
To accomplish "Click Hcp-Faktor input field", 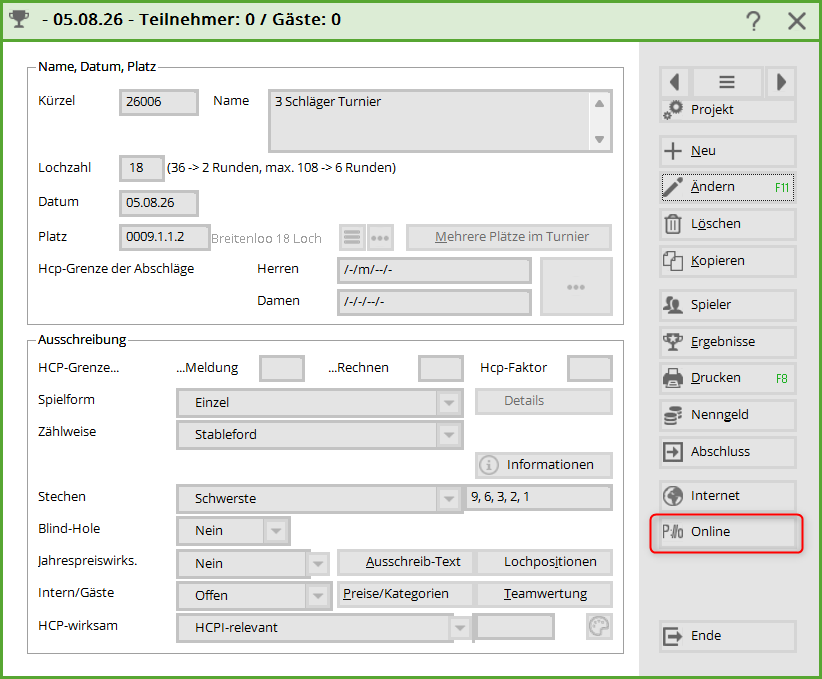I will (x=590, y=369).
